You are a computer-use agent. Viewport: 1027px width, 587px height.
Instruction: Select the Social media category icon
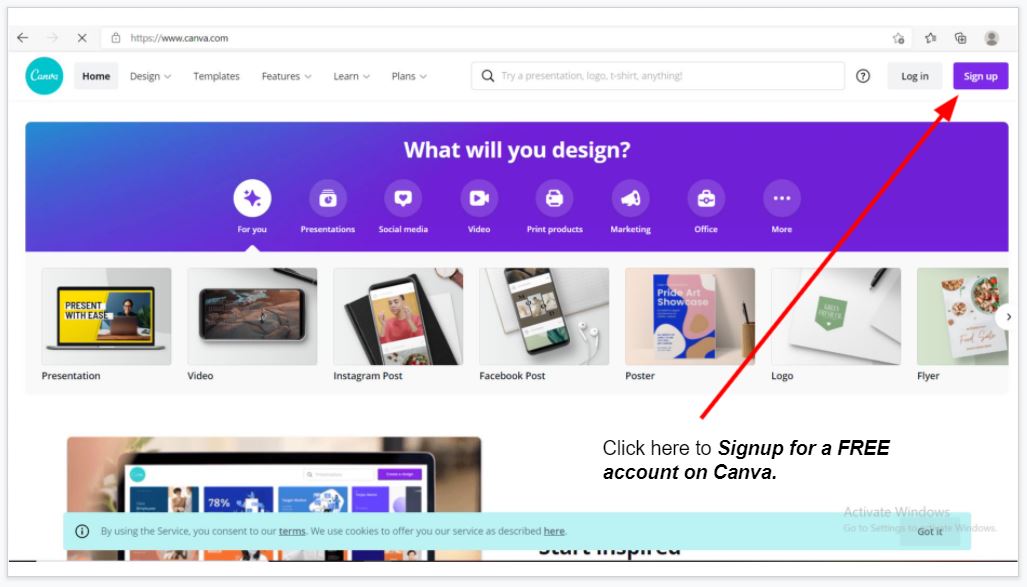[x=403, y=198]
